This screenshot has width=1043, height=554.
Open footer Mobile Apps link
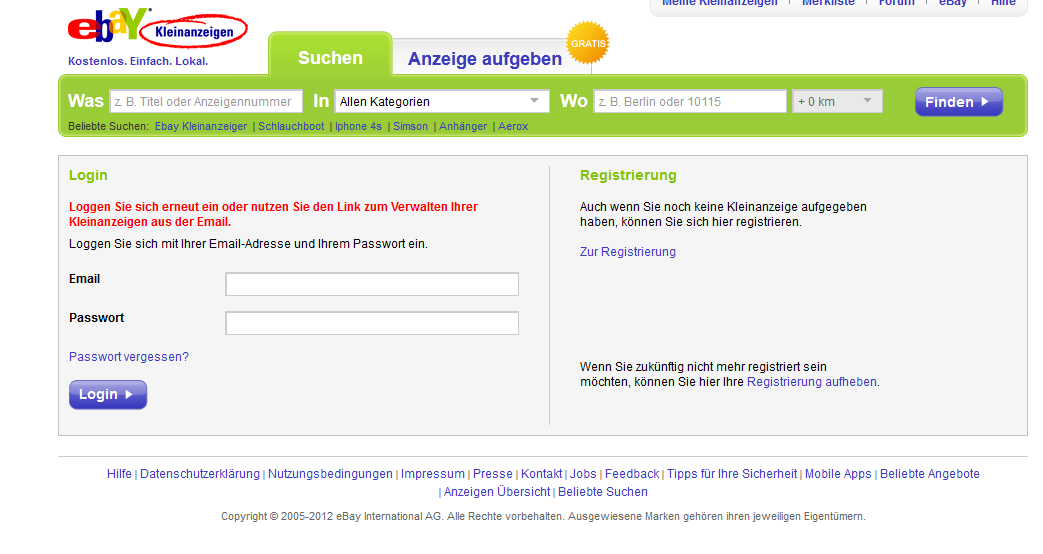click(x=838, y=474)
